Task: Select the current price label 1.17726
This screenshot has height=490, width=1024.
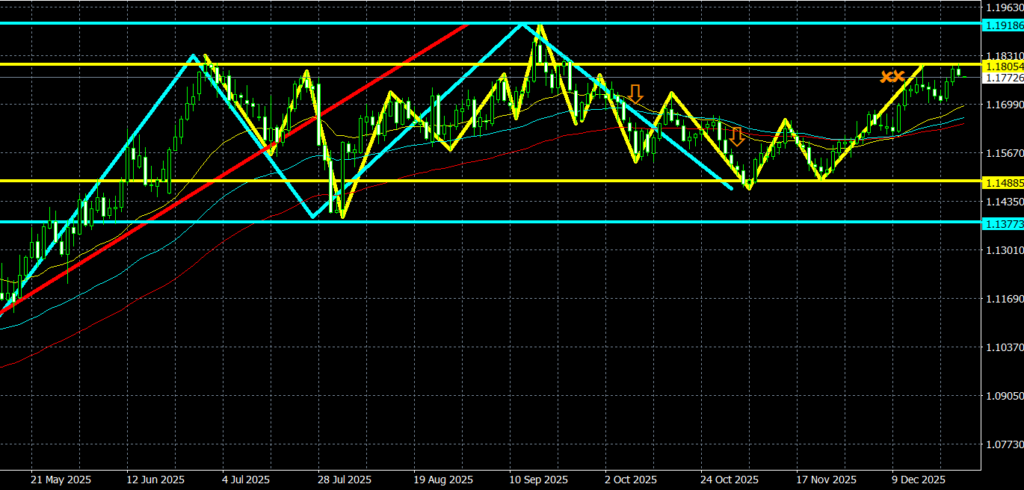Action: [1002, 77]
